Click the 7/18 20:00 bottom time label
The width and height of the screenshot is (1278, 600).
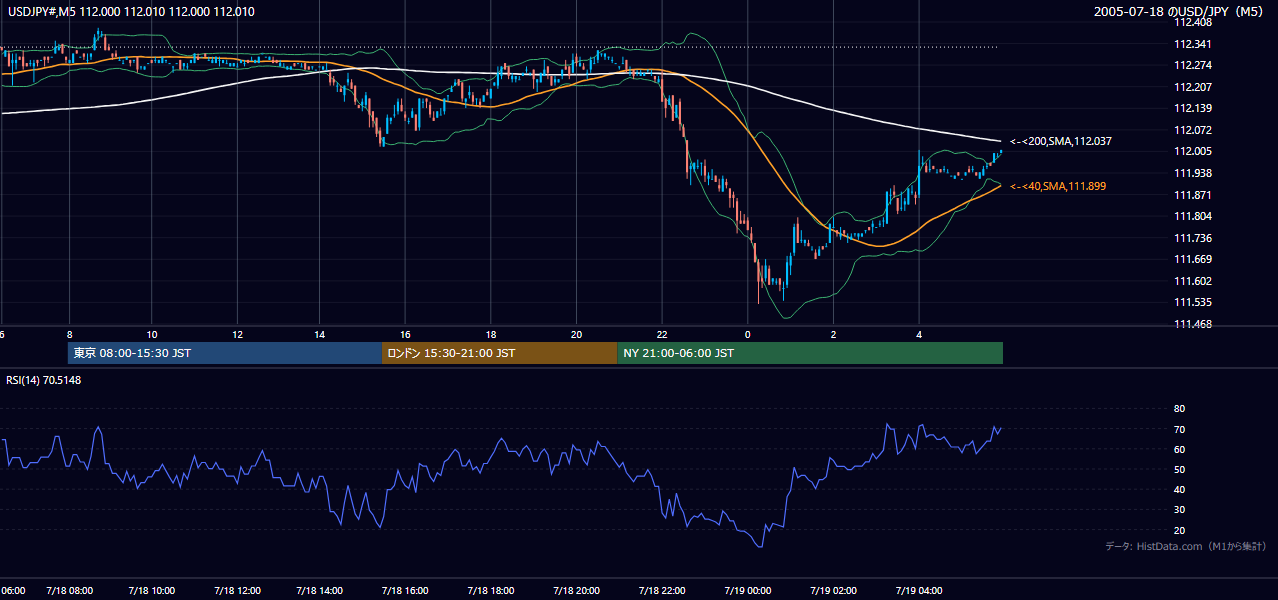[x=577, y=590]
